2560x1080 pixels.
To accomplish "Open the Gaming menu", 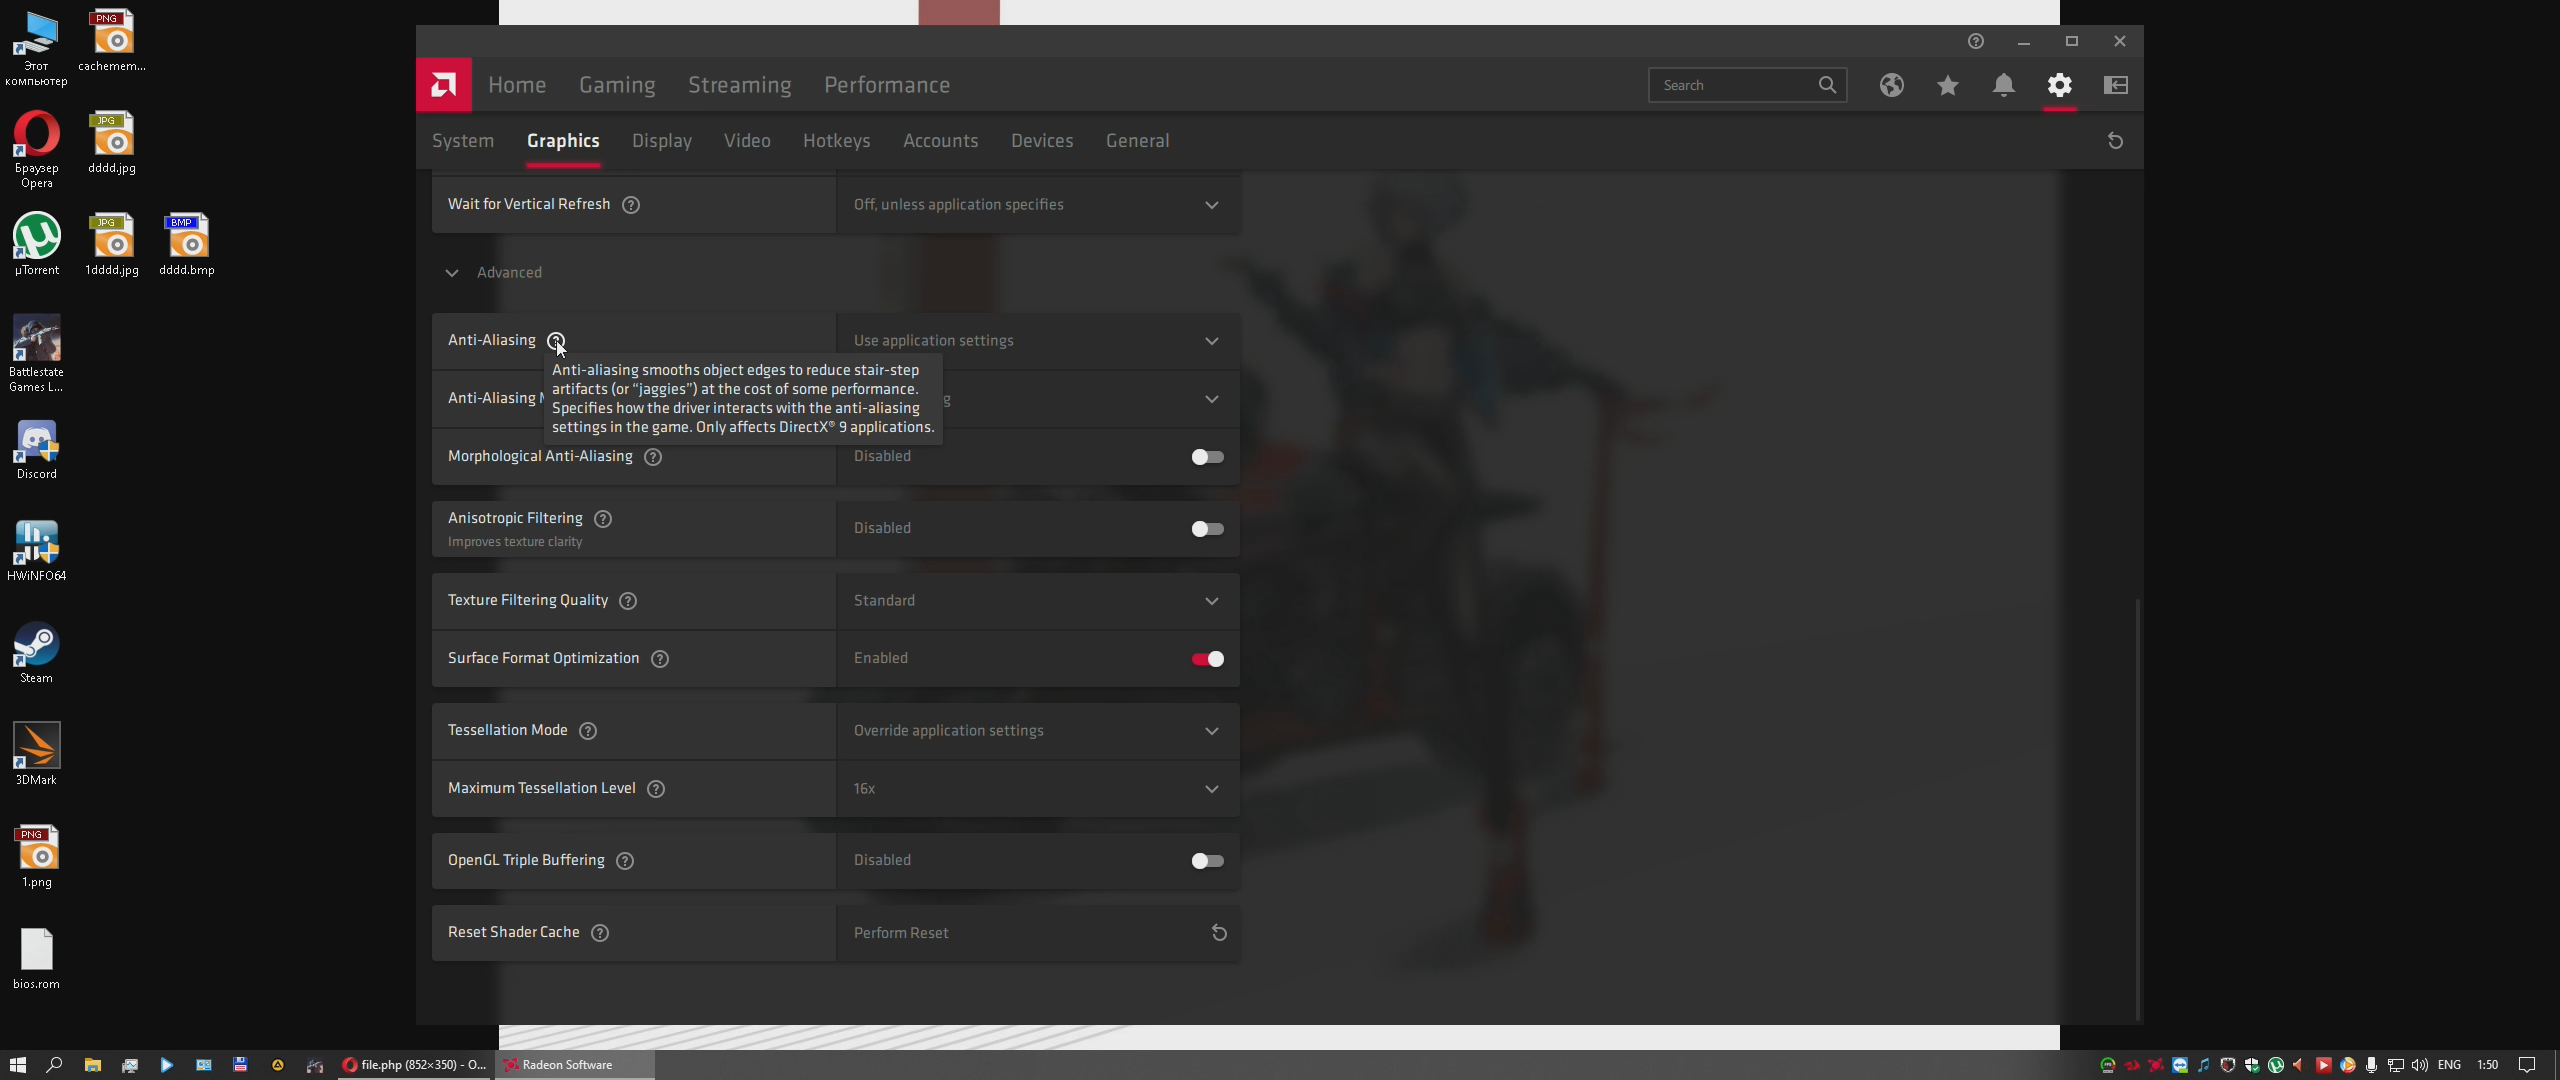I will pos(617,85).
